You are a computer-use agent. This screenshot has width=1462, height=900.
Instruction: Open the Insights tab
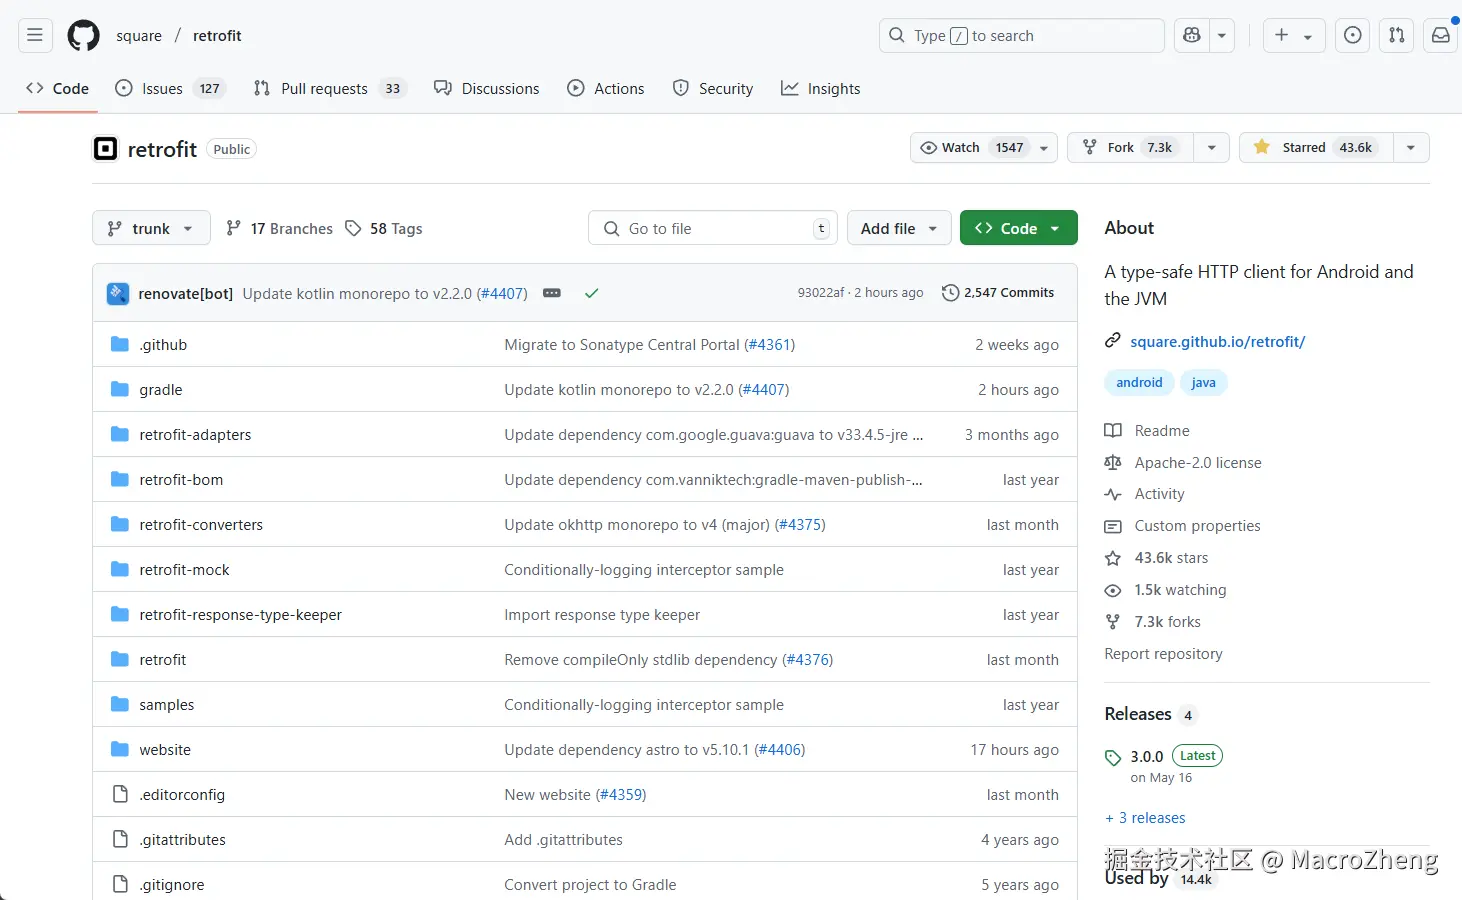pos(821,88)
